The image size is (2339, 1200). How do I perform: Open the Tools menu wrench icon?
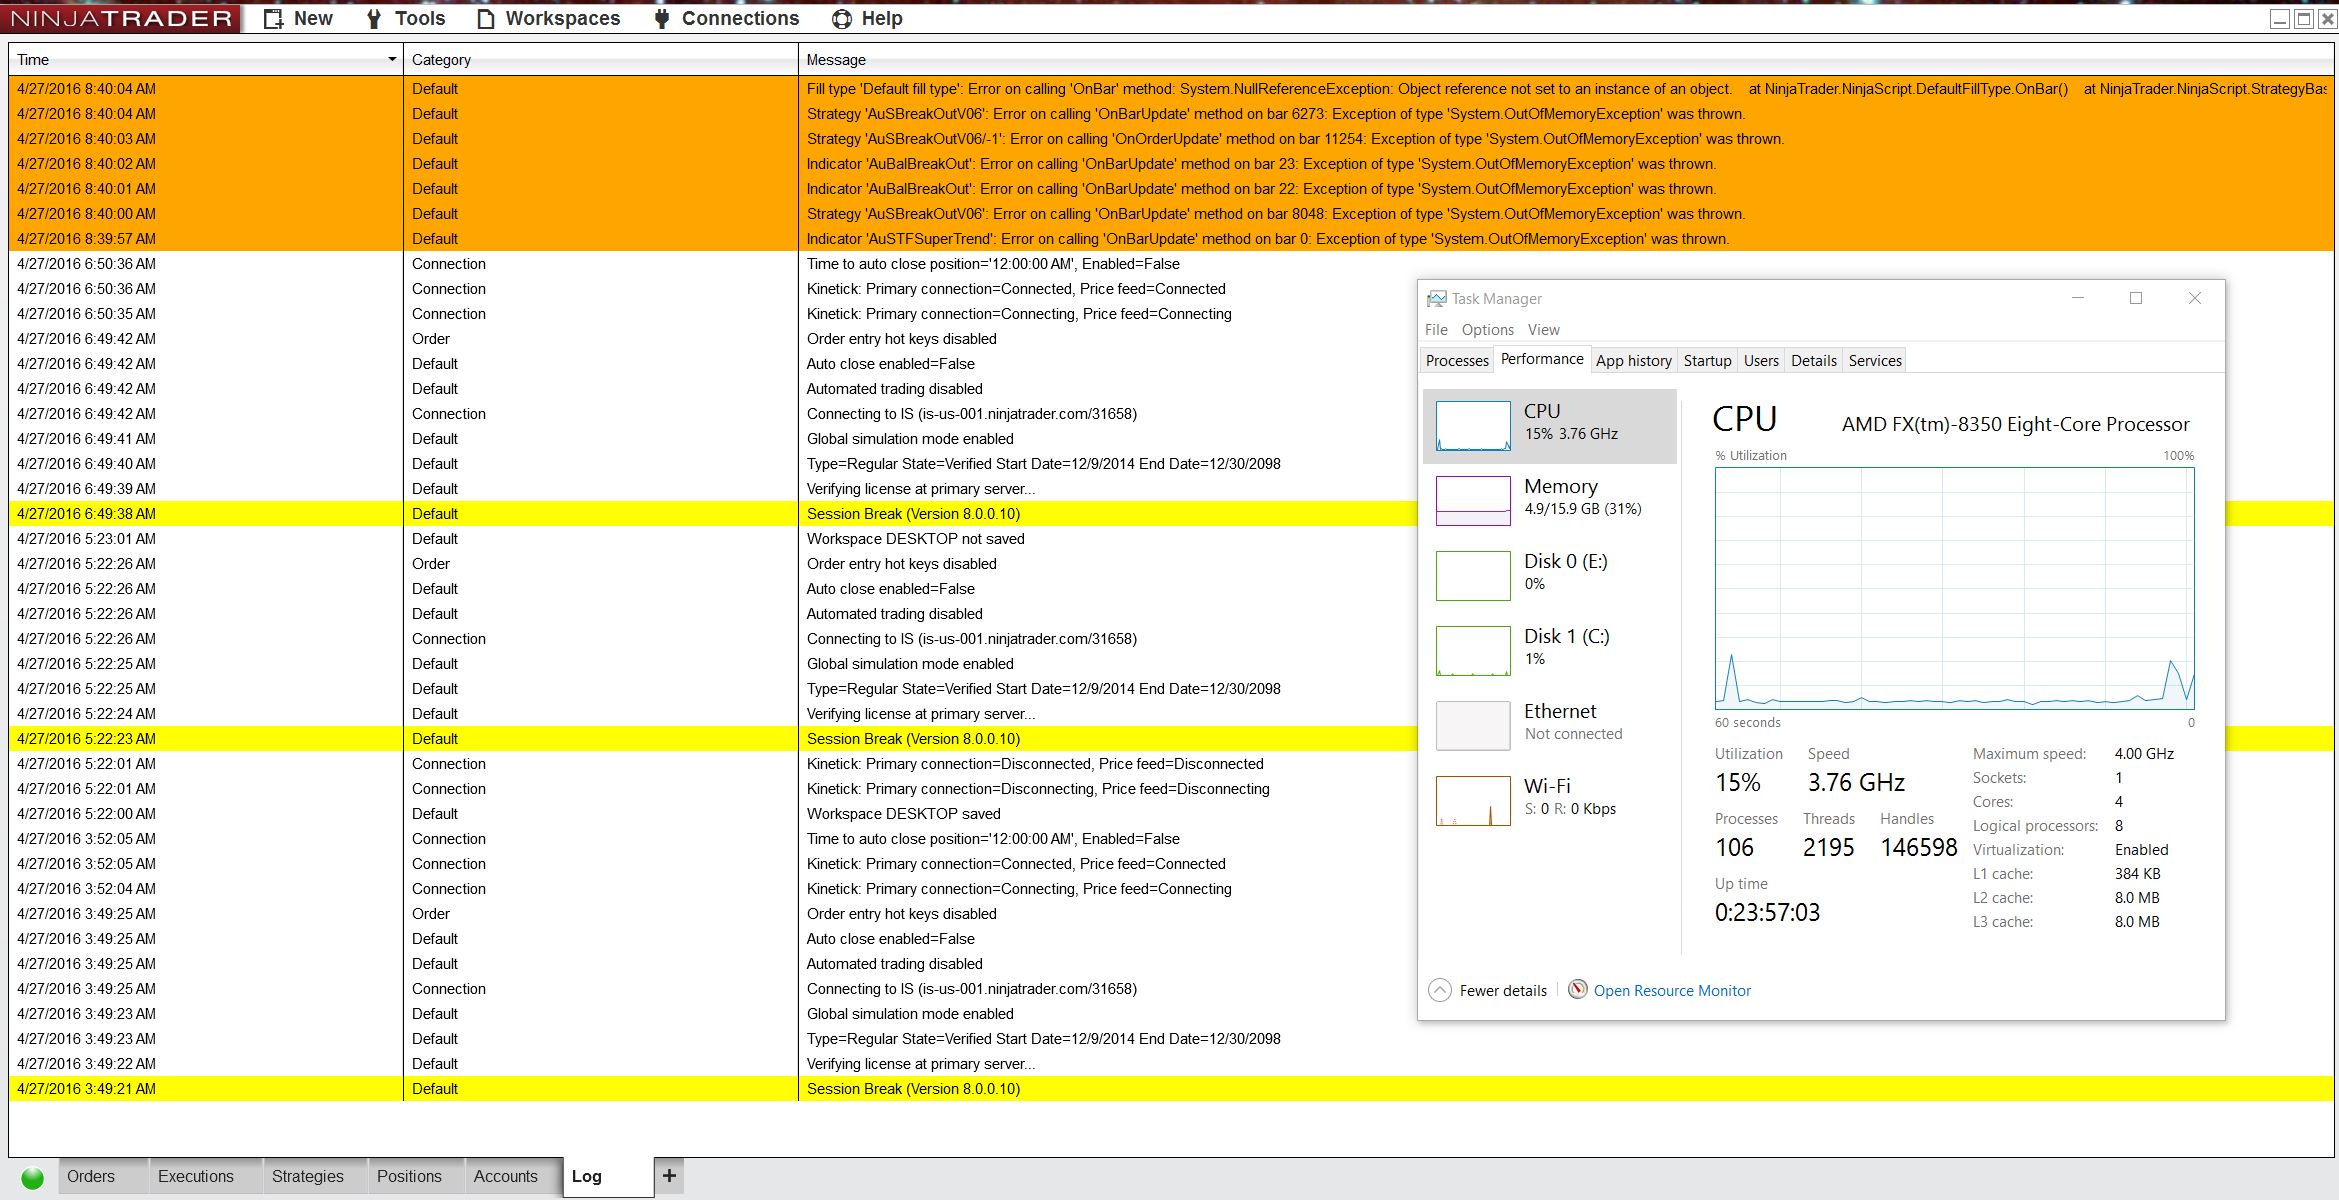coord(374,19)
